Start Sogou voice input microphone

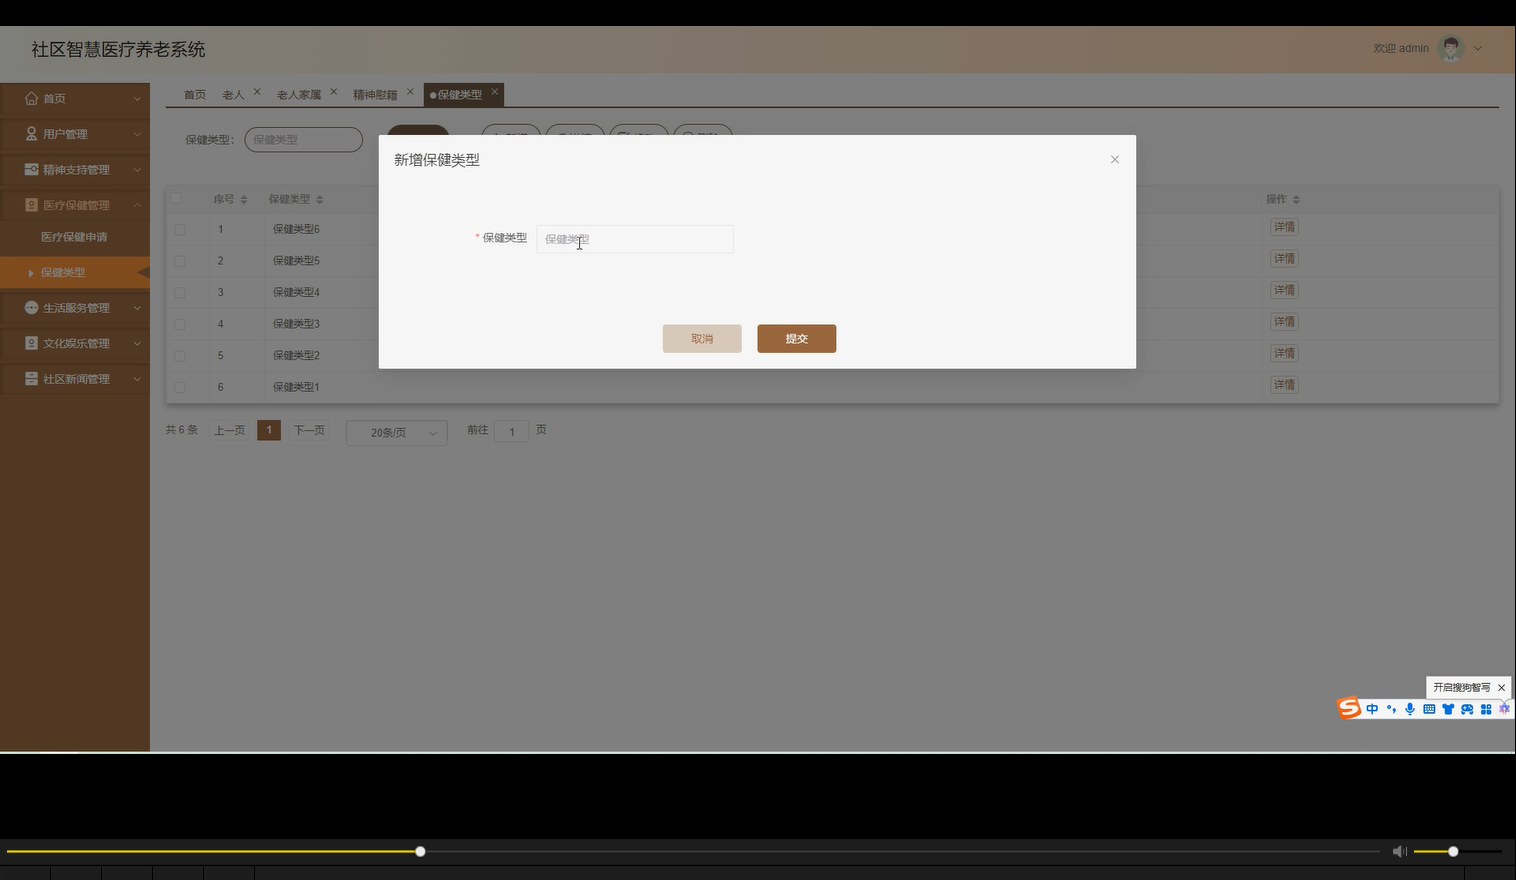pyautogui.click(x=1410, y=709)
